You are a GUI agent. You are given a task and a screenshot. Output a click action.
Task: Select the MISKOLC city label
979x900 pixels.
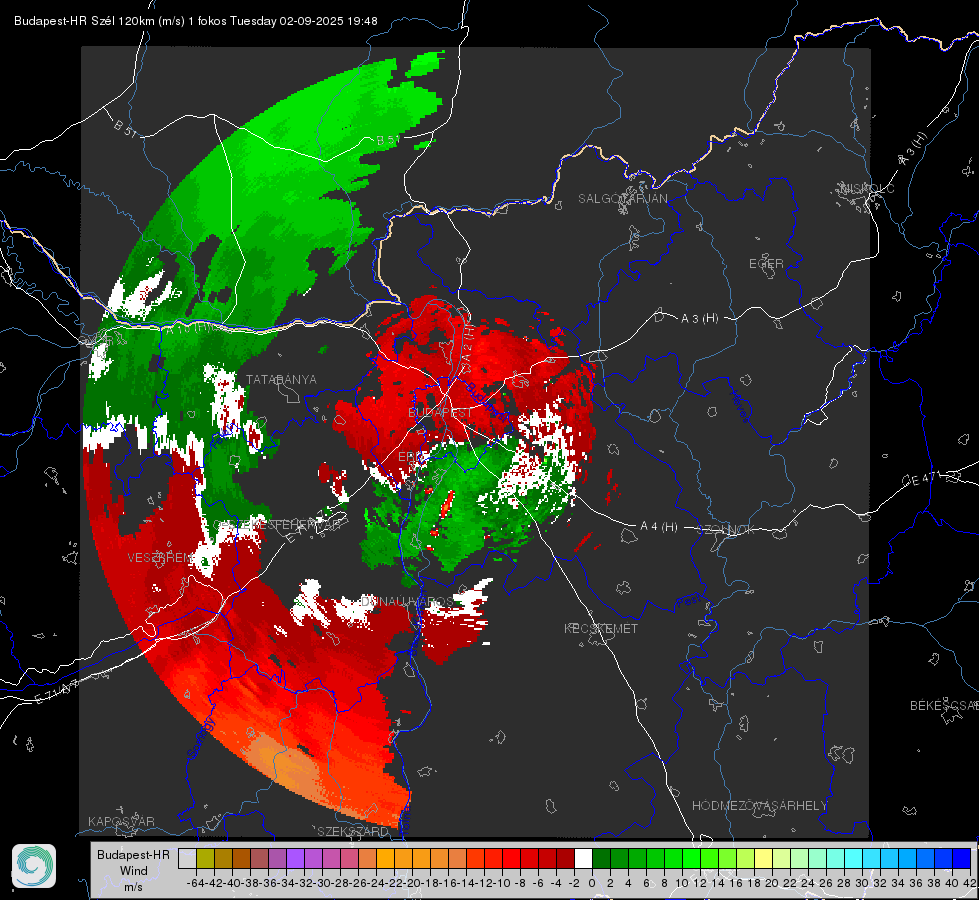tap(867, 188)
